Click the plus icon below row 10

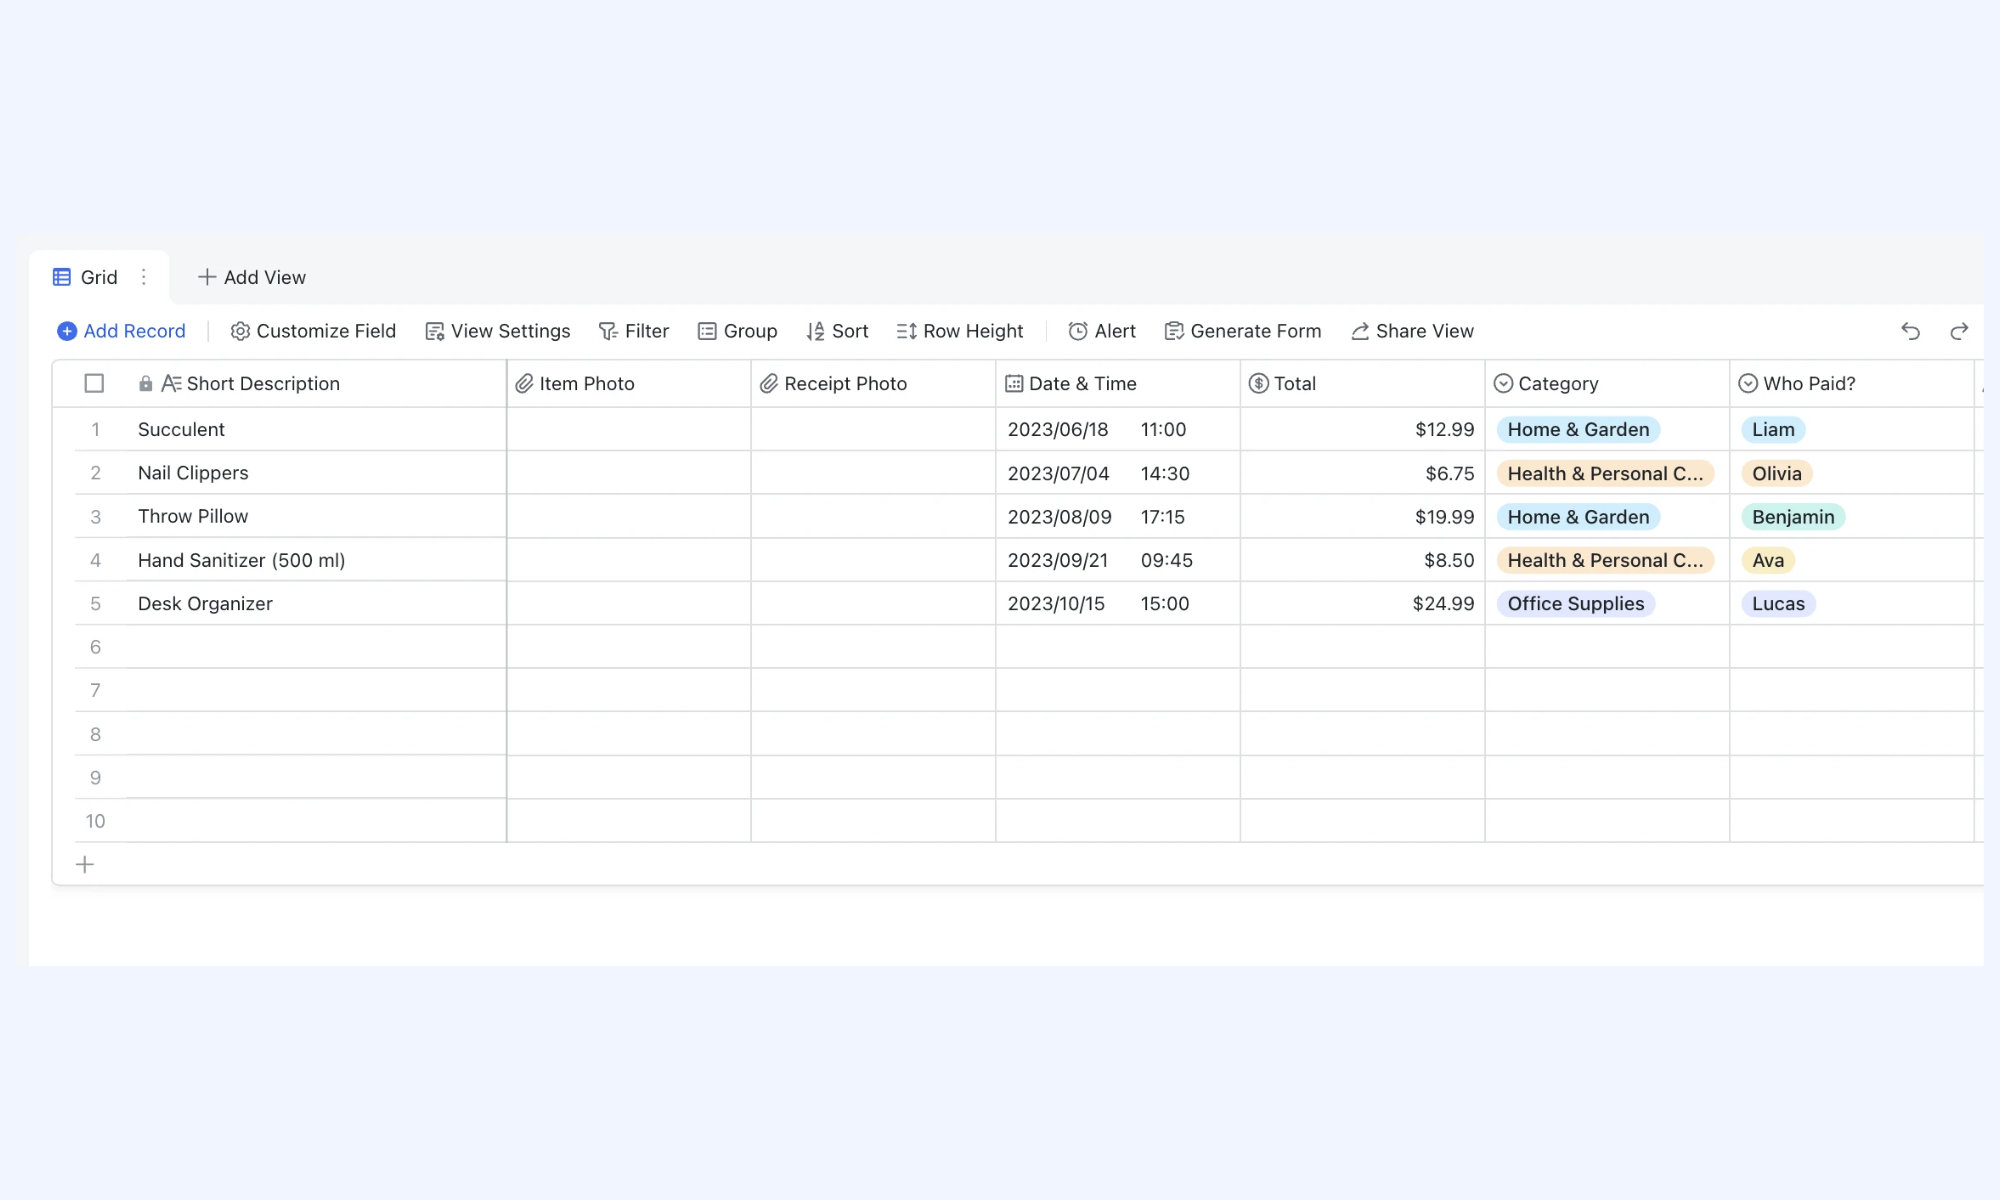(x=85, y=864)
